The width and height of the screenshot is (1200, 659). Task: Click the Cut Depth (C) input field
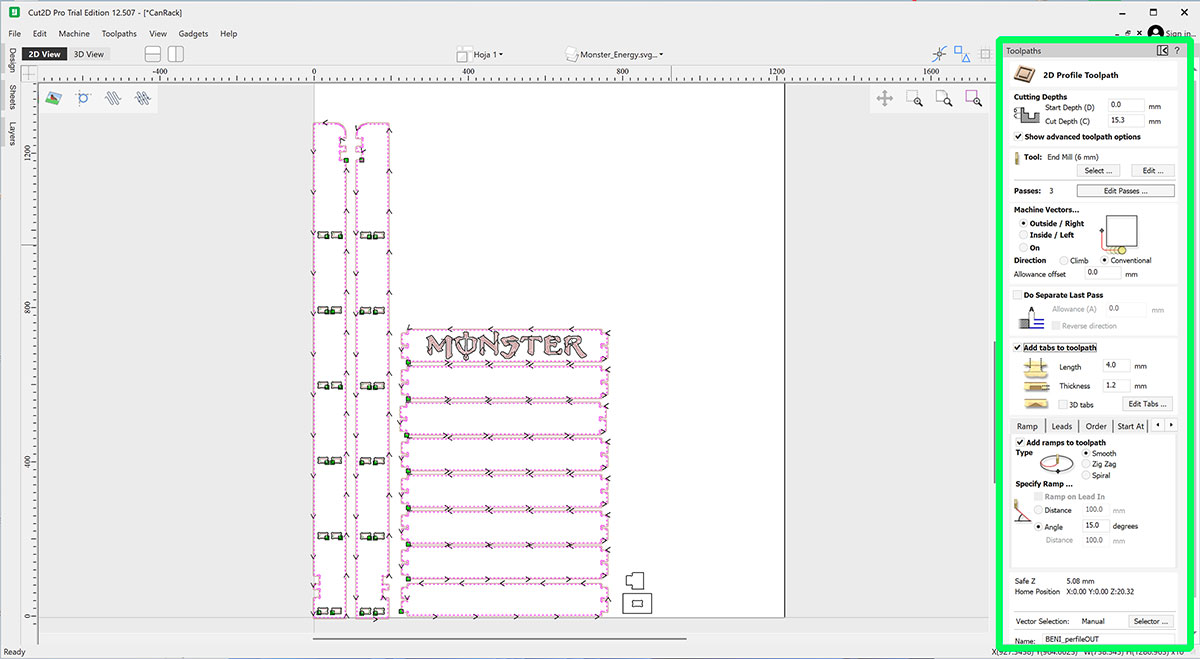pyautogui.click(x=1126, y=120)
